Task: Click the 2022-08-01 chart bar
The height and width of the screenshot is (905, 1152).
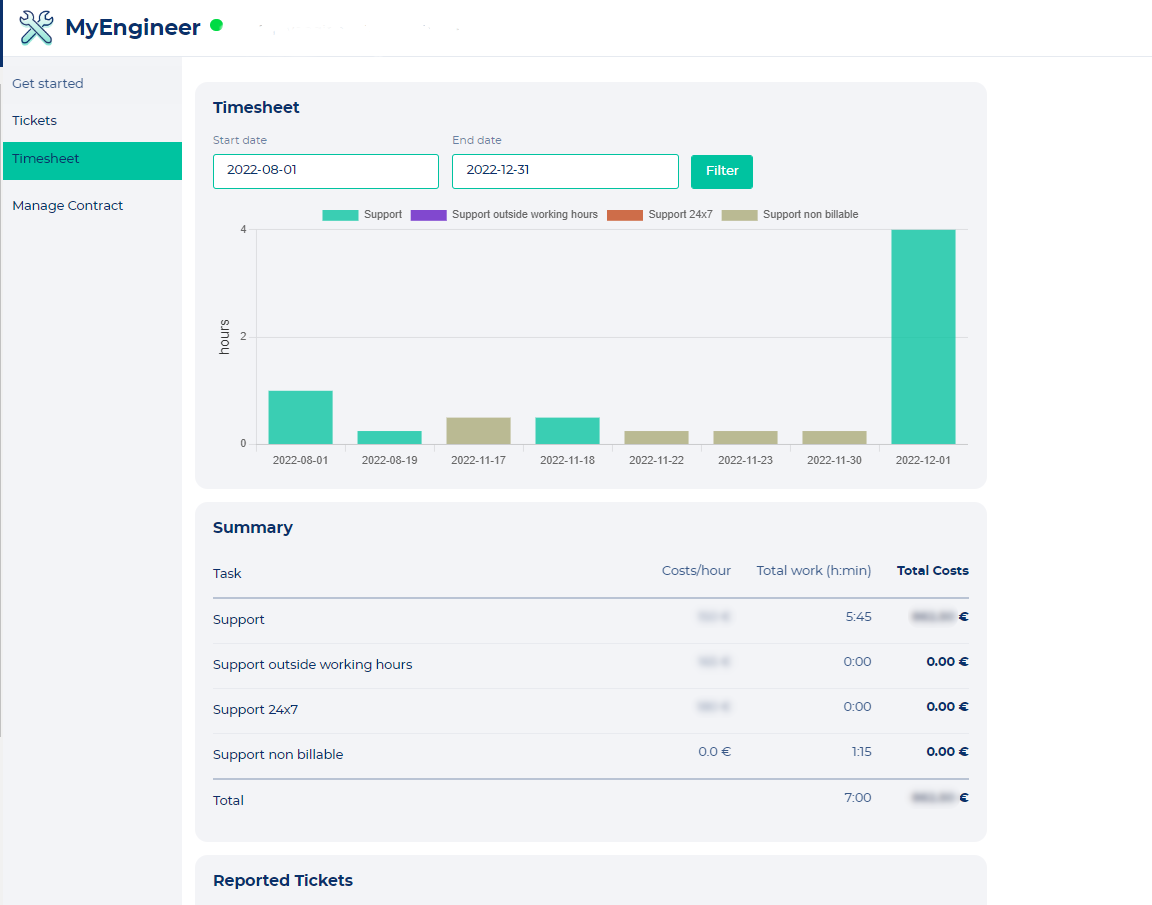Action: click(x=300, y=415)
